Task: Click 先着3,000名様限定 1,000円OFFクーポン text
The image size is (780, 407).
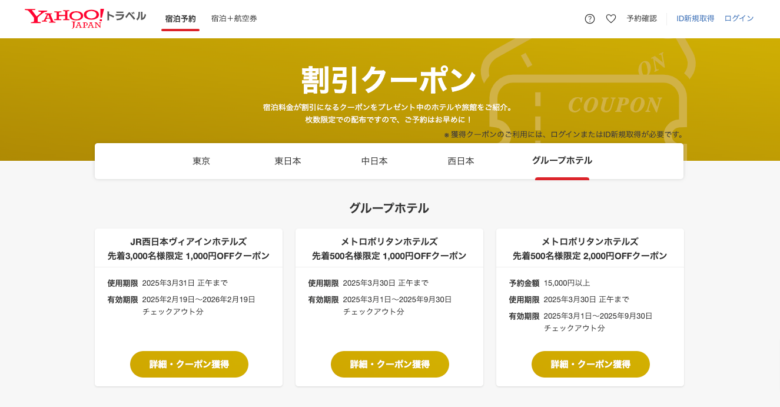Action: (189, 256)
